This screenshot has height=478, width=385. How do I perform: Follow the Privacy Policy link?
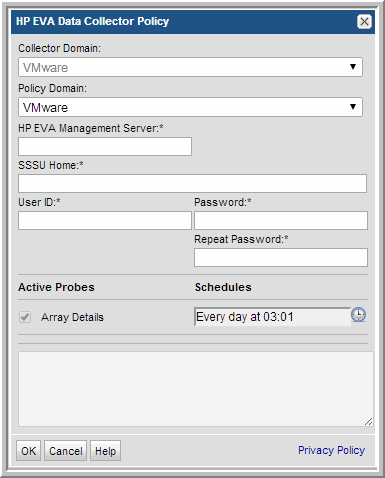coord(331,450)
